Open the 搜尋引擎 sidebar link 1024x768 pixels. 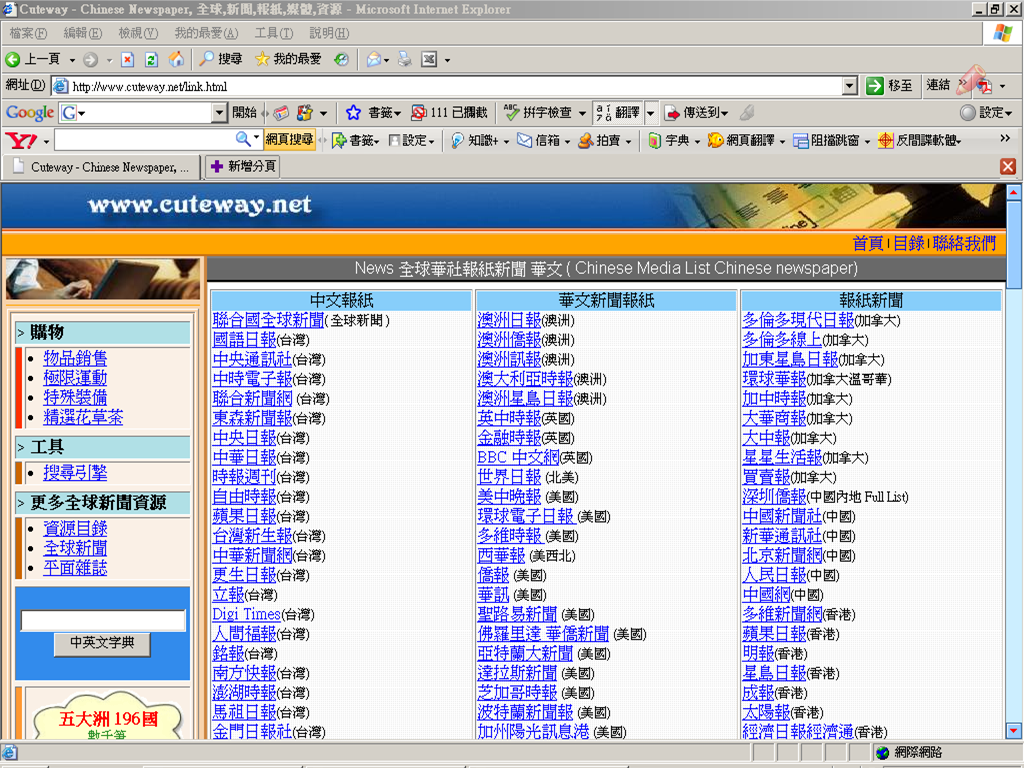click(75, 473)
